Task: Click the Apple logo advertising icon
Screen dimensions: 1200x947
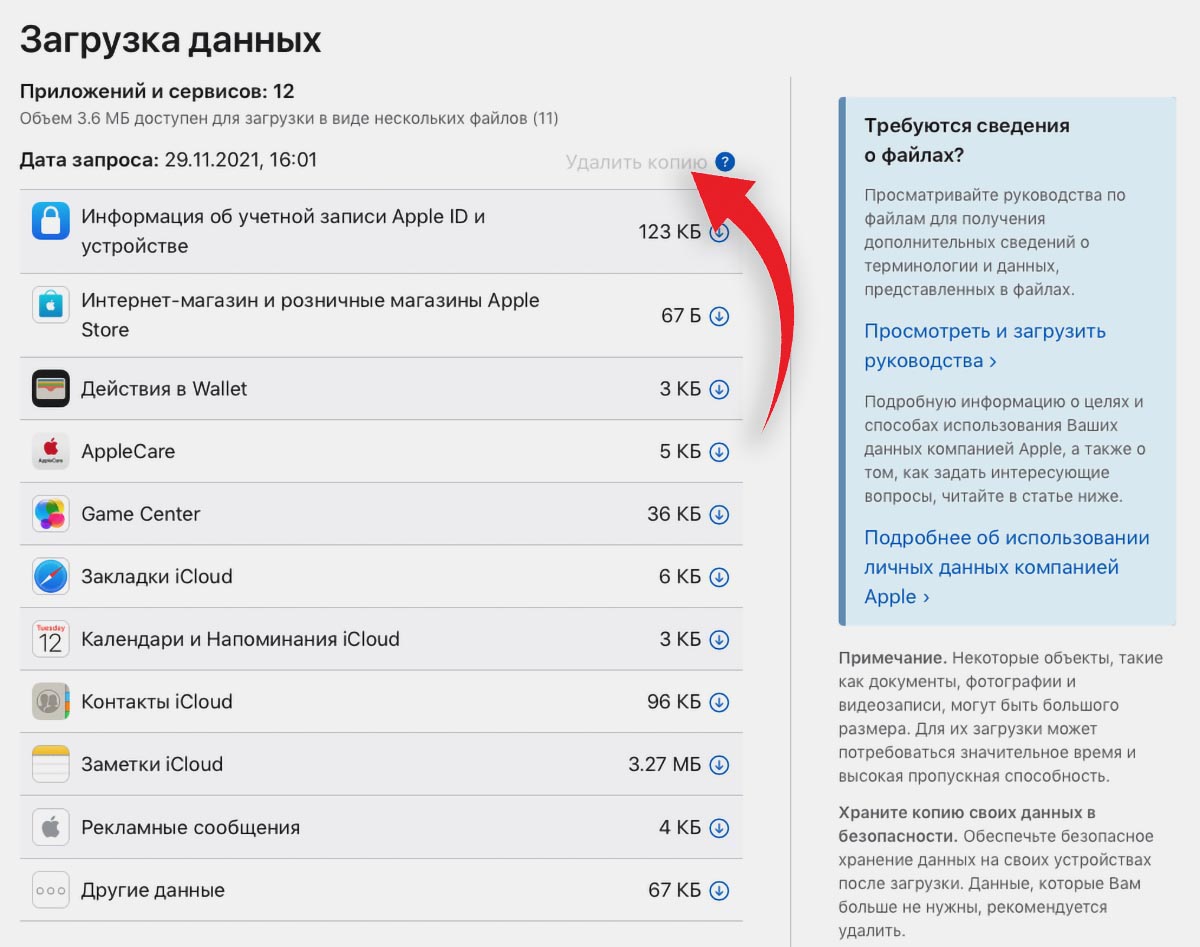Action: (x=50, y=827)
